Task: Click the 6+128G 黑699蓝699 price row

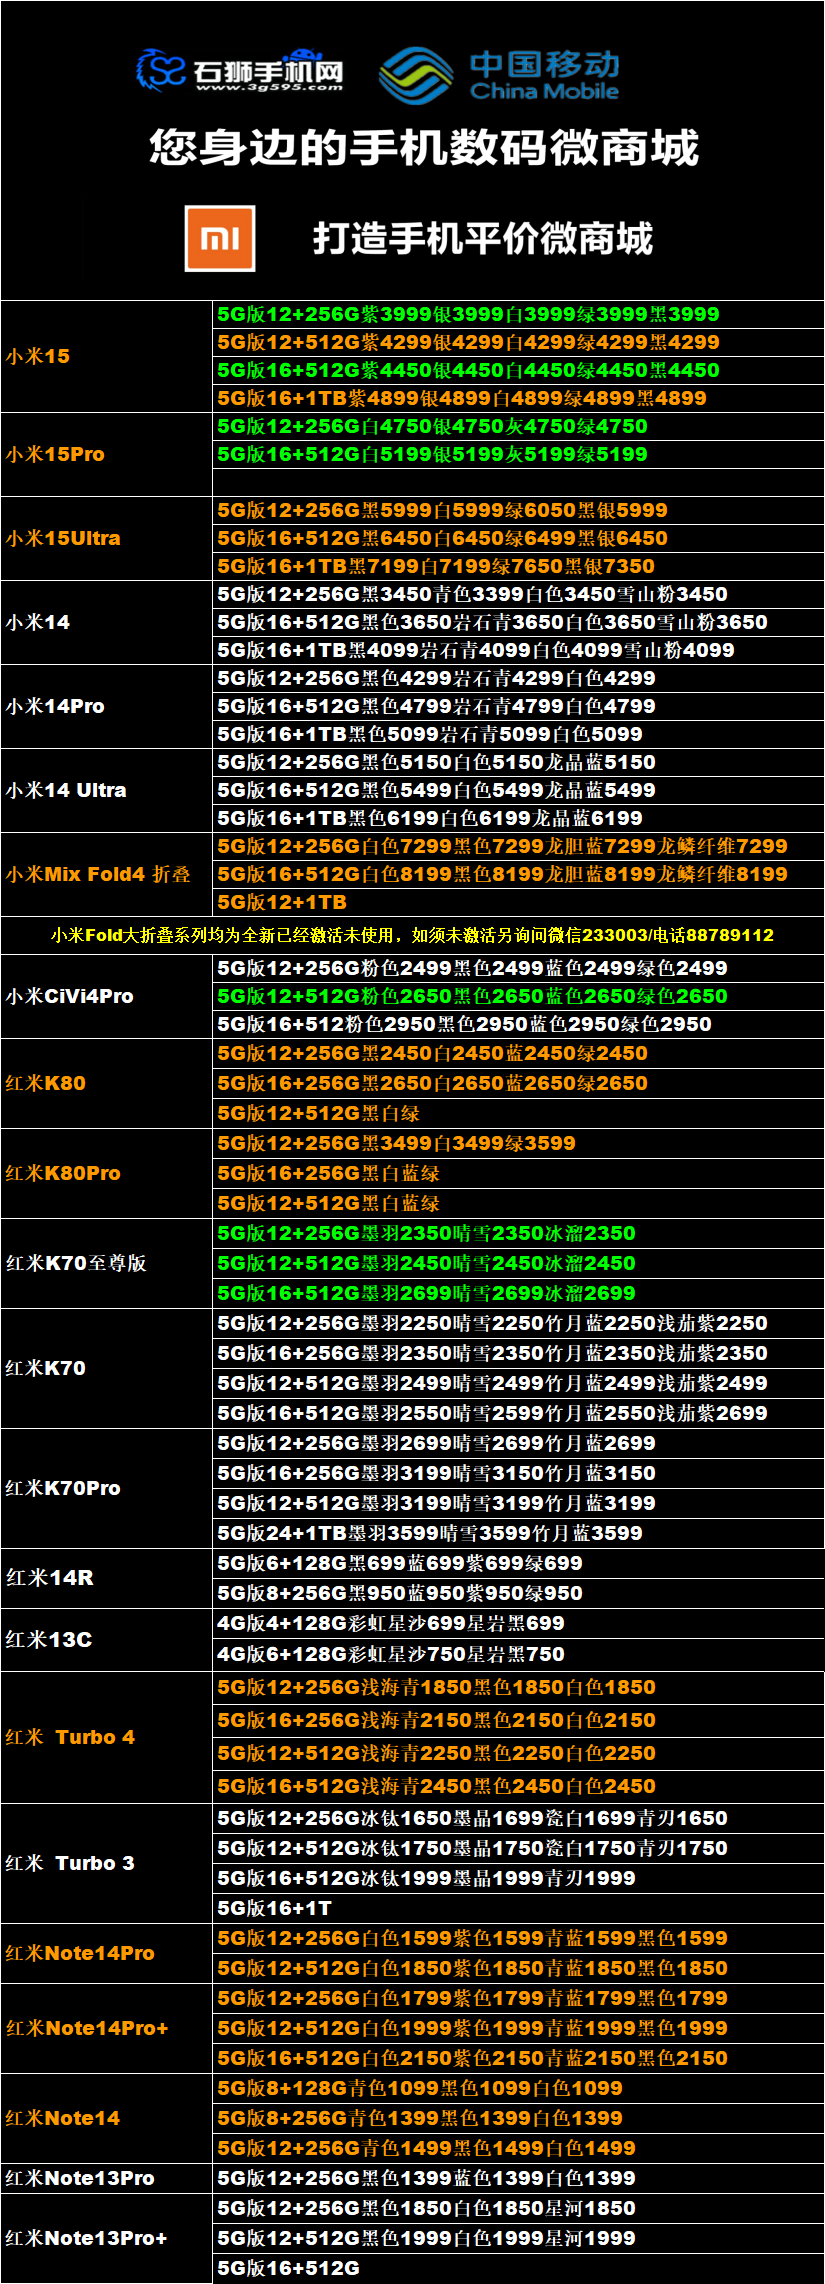Action: pos(519,1563)
